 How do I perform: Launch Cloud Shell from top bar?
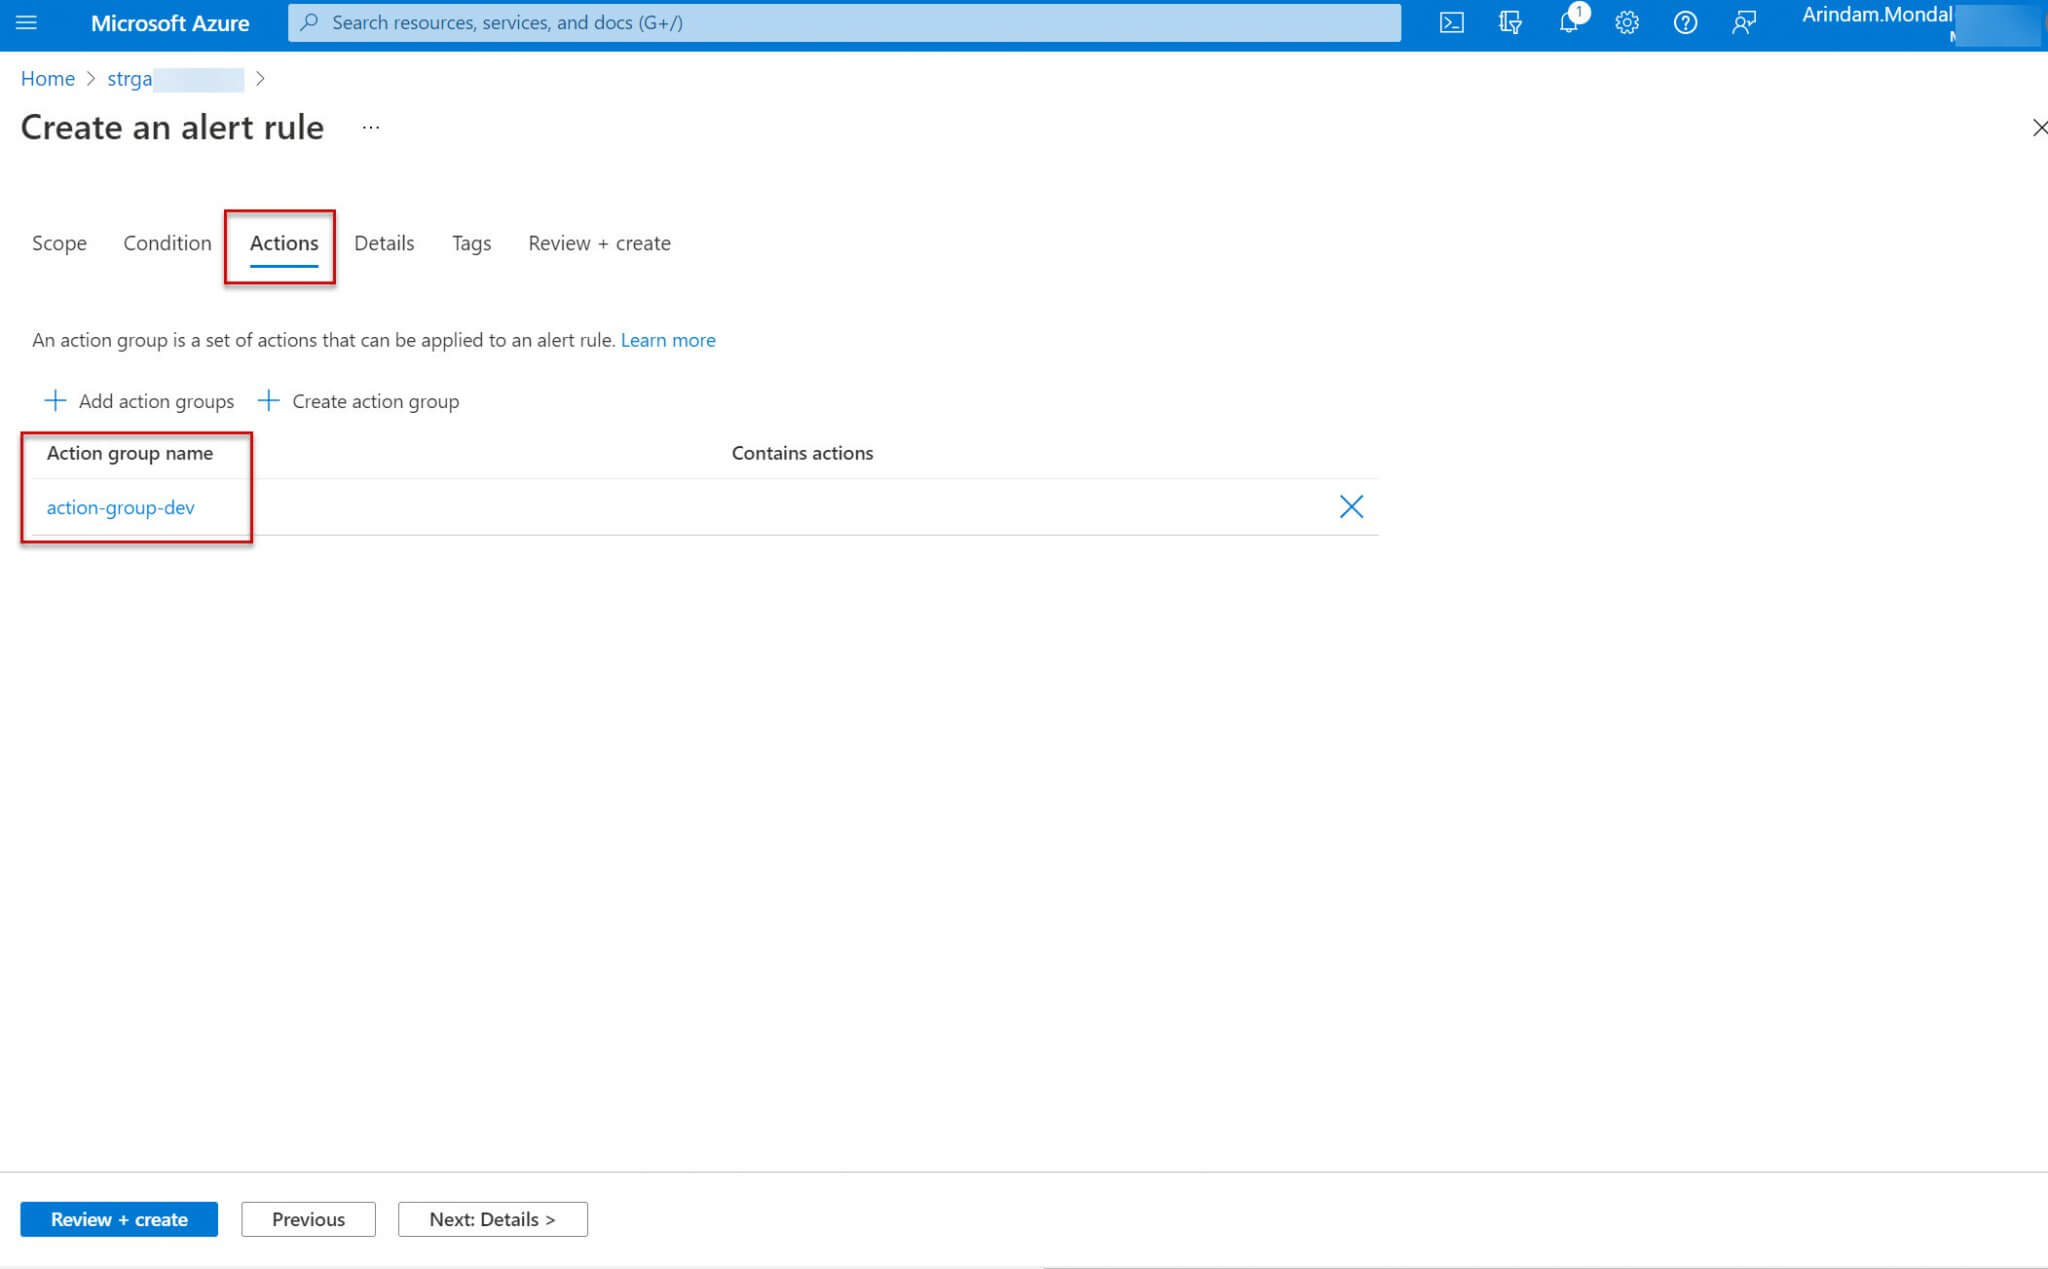click(x=1451, y=23)
